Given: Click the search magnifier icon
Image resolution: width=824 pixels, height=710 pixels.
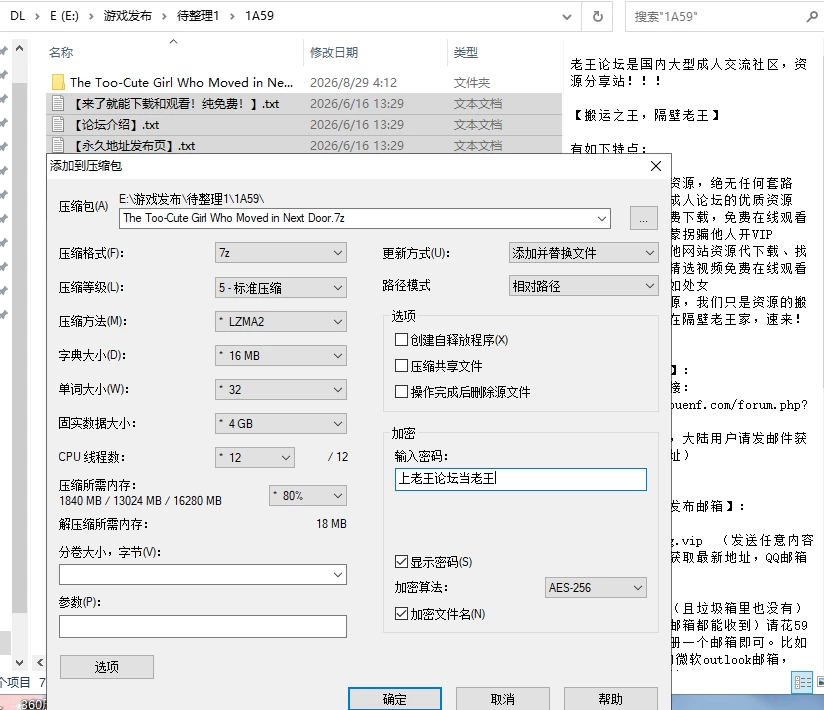Looking at the screenshot, I should coord(811,17).
